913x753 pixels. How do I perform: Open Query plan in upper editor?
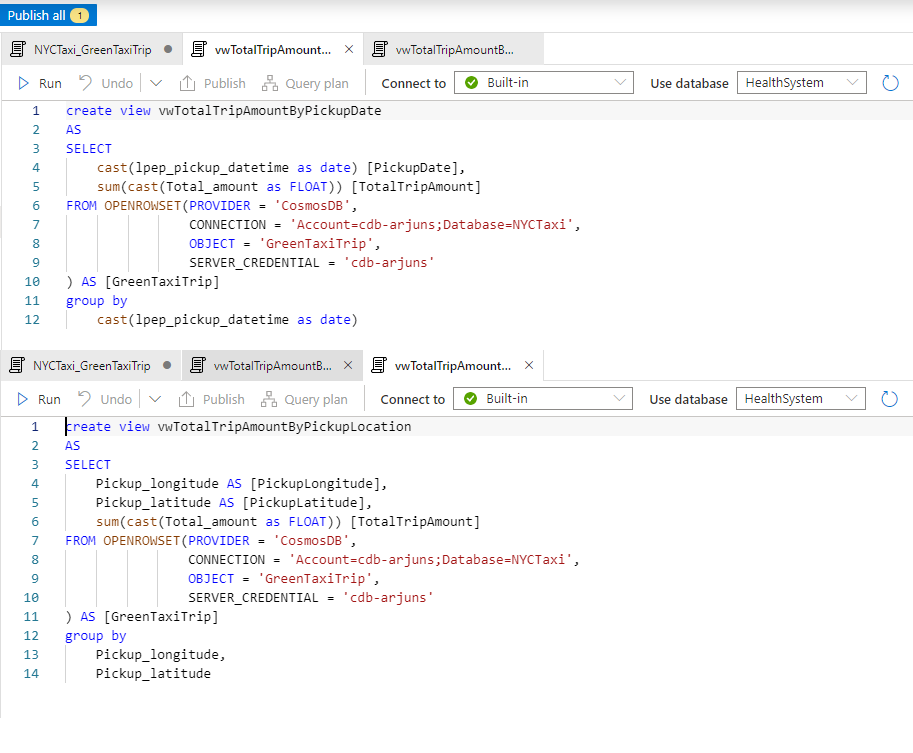click(x=306, y=84)
